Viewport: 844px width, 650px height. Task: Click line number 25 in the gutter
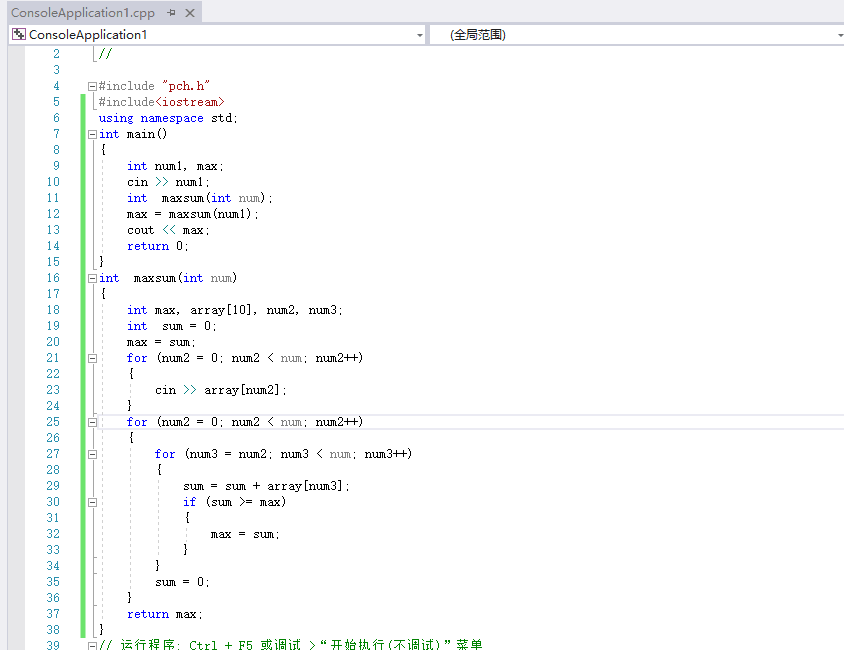53,422
